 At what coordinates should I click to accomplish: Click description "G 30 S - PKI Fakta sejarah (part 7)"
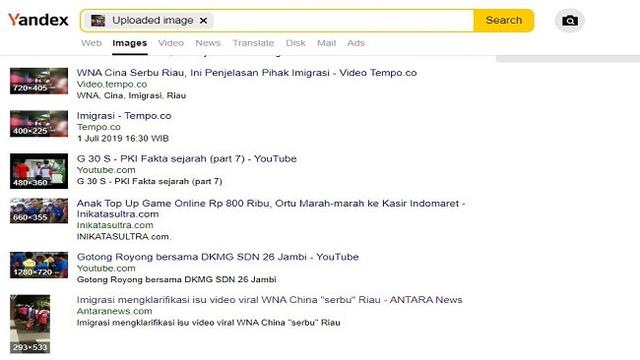click(x=149, y=181)
